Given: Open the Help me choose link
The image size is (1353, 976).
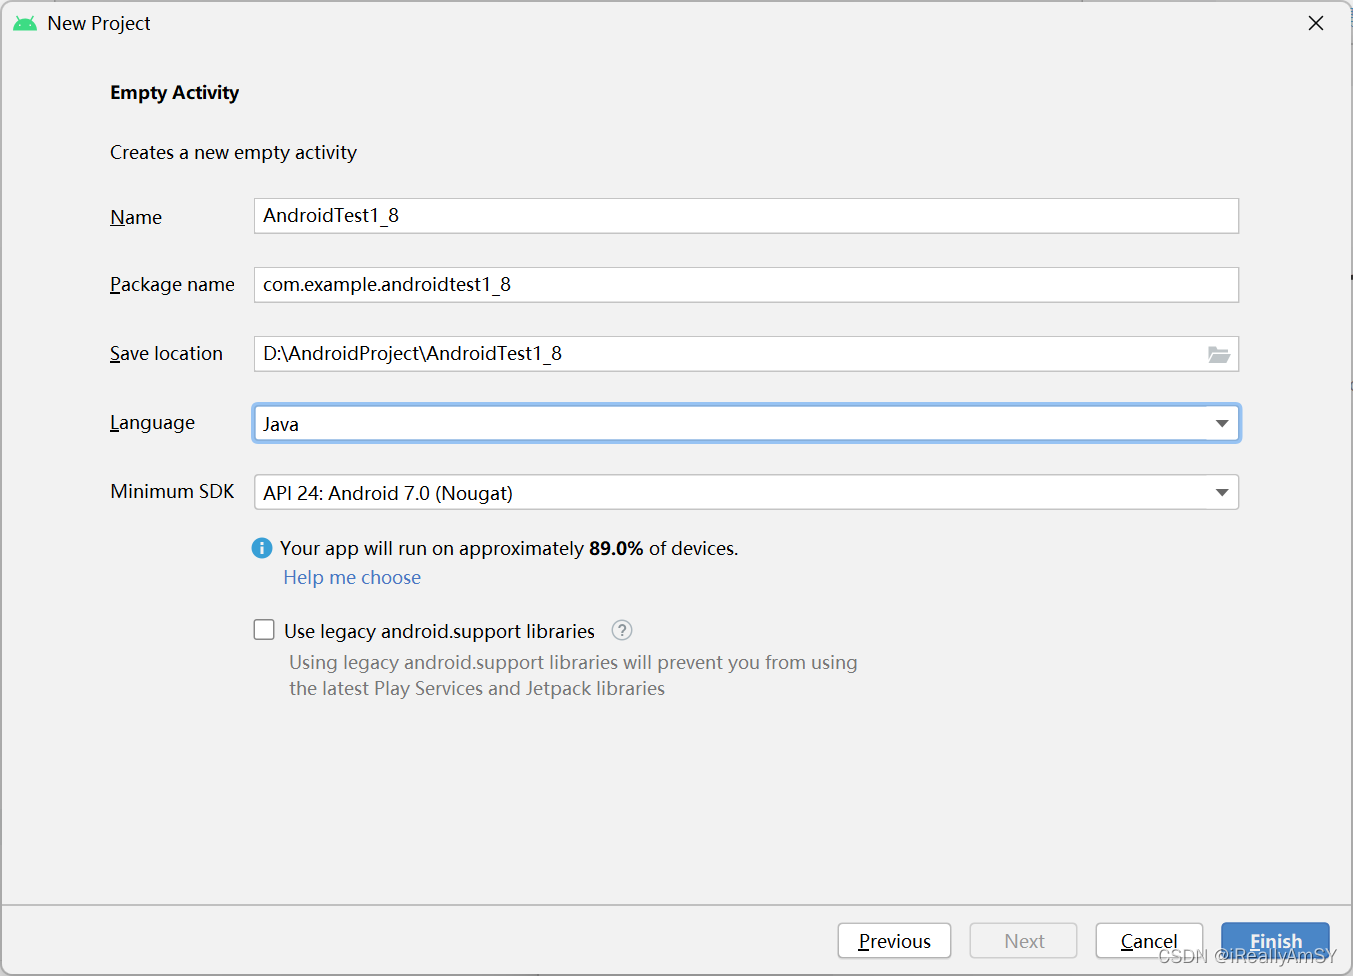Looking at the screenshot, I should coord(352,577).
